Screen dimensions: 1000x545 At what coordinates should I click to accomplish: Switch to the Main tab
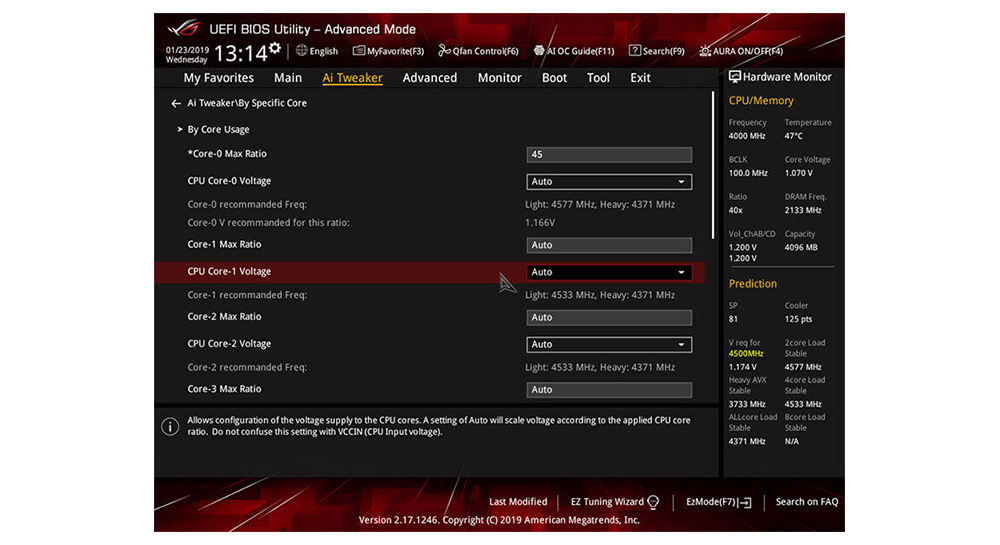288,78
